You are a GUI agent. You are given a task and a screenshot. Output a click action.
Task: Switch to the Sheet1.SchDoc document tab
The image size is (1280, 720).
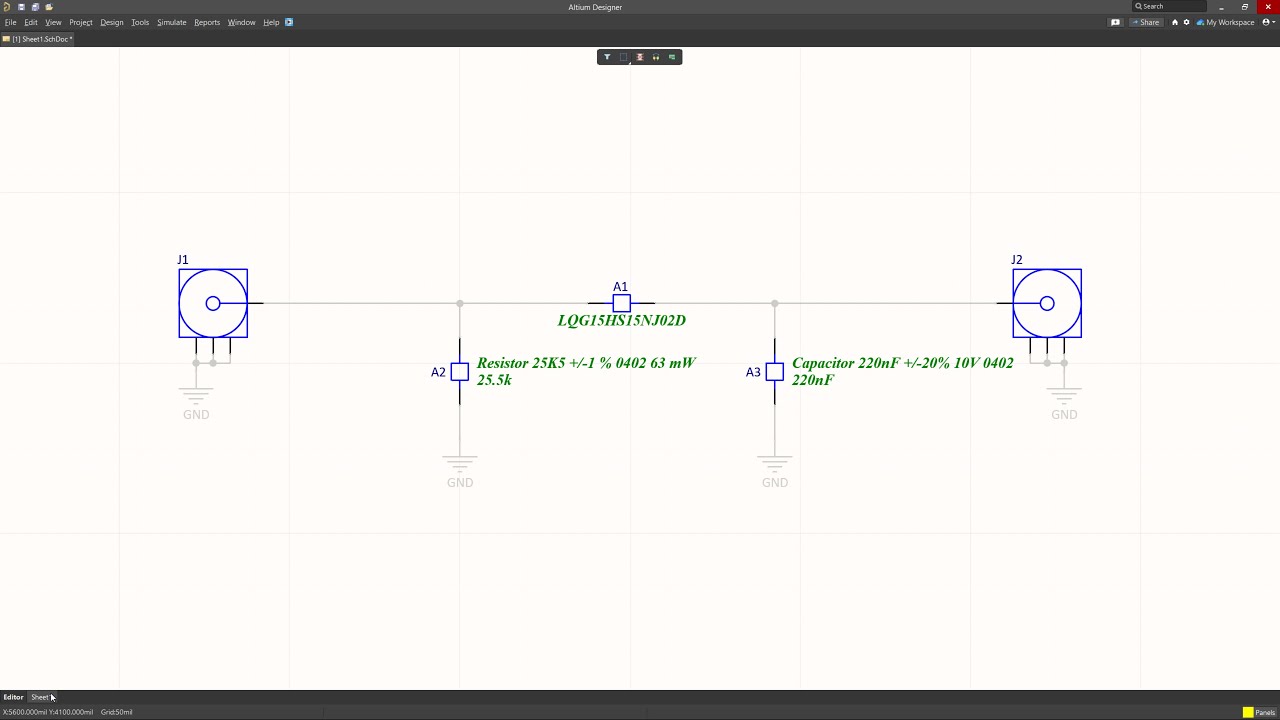[x=40, y=39]
